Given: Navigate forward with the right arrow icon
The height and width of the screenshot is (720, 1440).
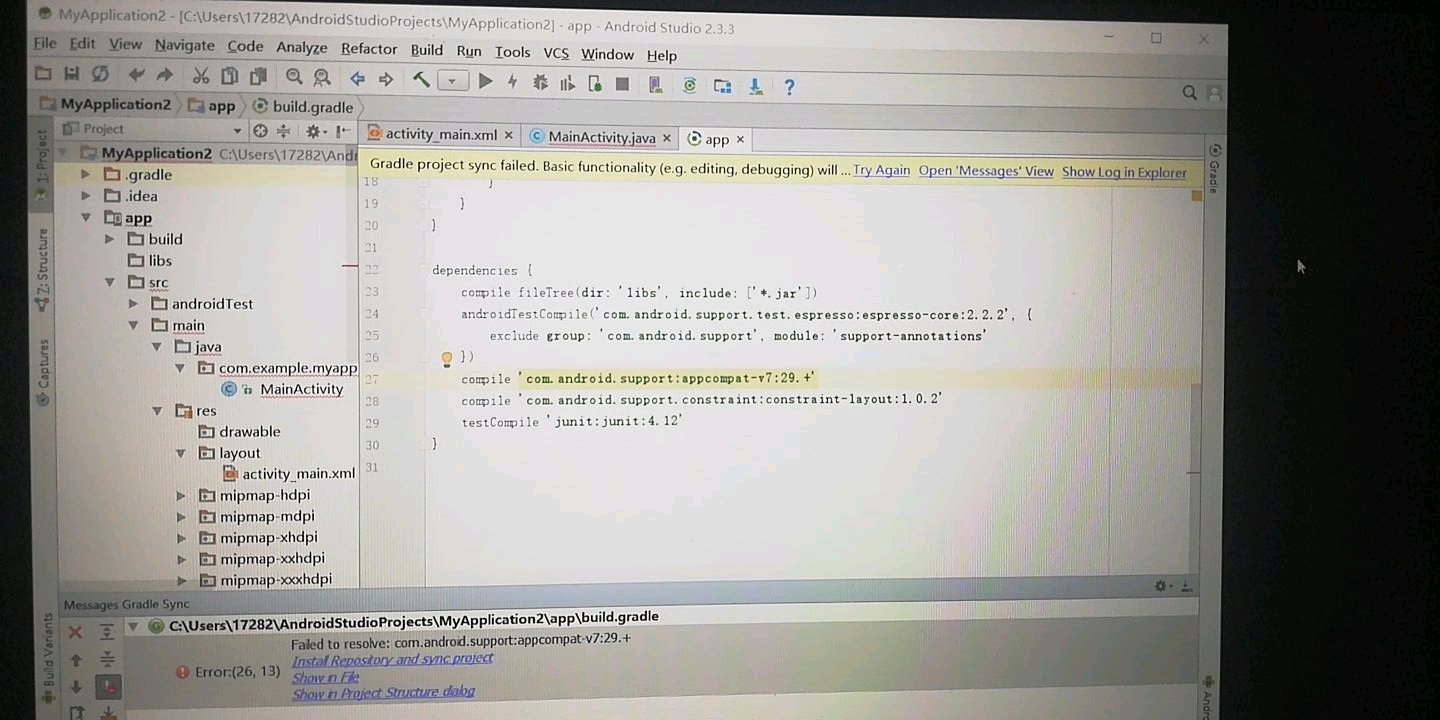Looking at the screenshot, I should [x=386, y=79].
